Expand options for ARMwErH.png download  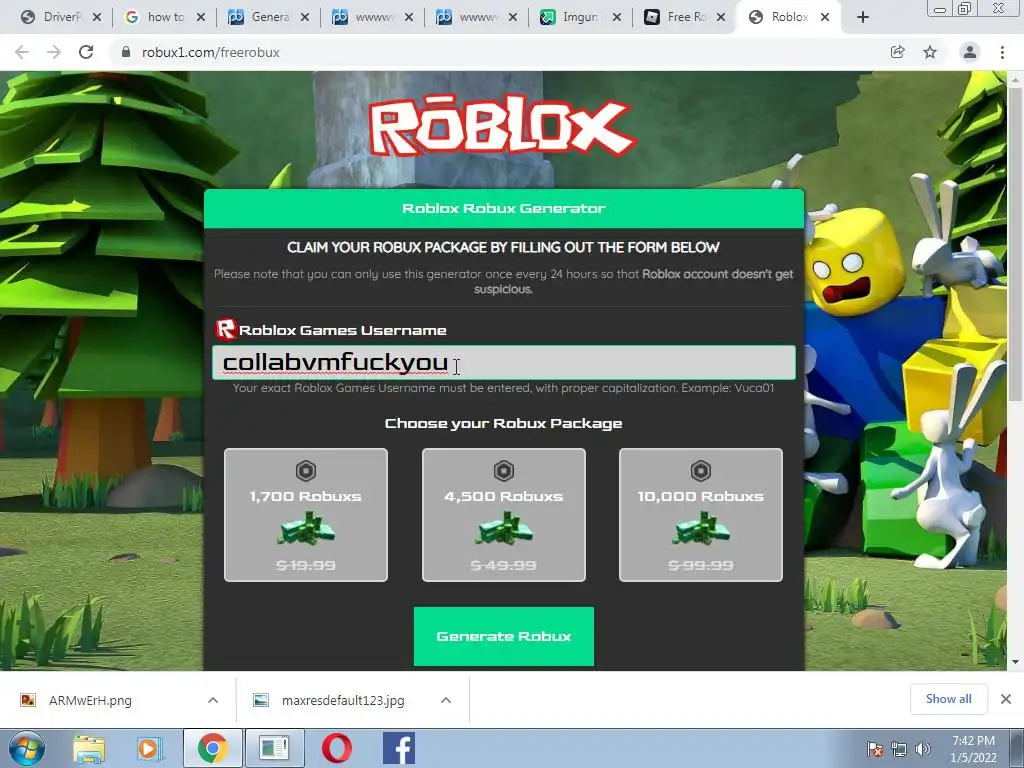coord(213,700)
